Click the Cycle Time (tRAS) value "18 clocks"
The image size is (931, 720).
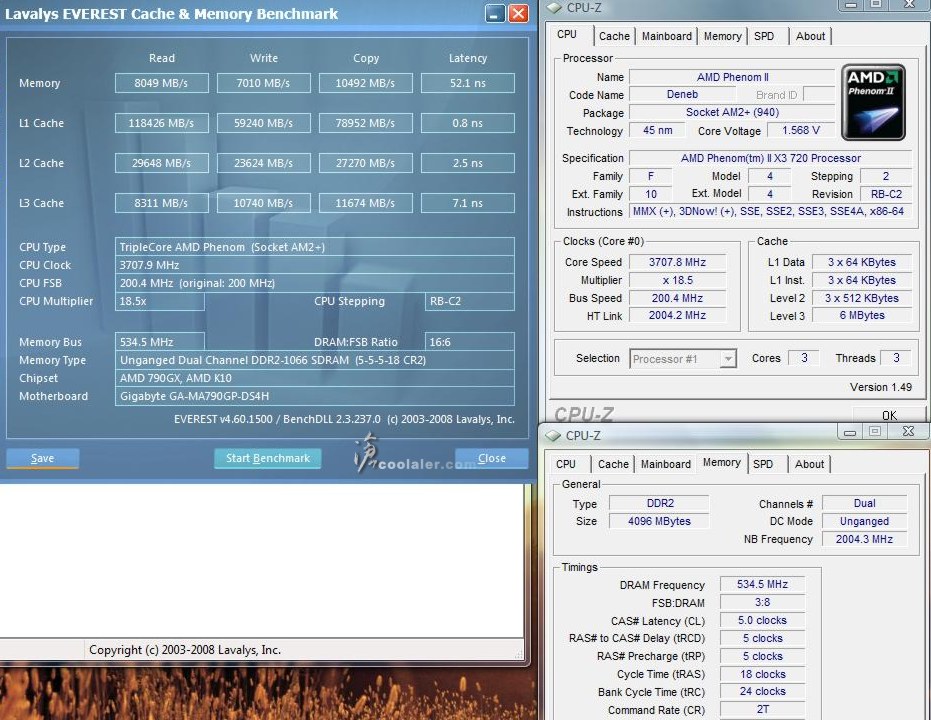(x=762, y=674)
